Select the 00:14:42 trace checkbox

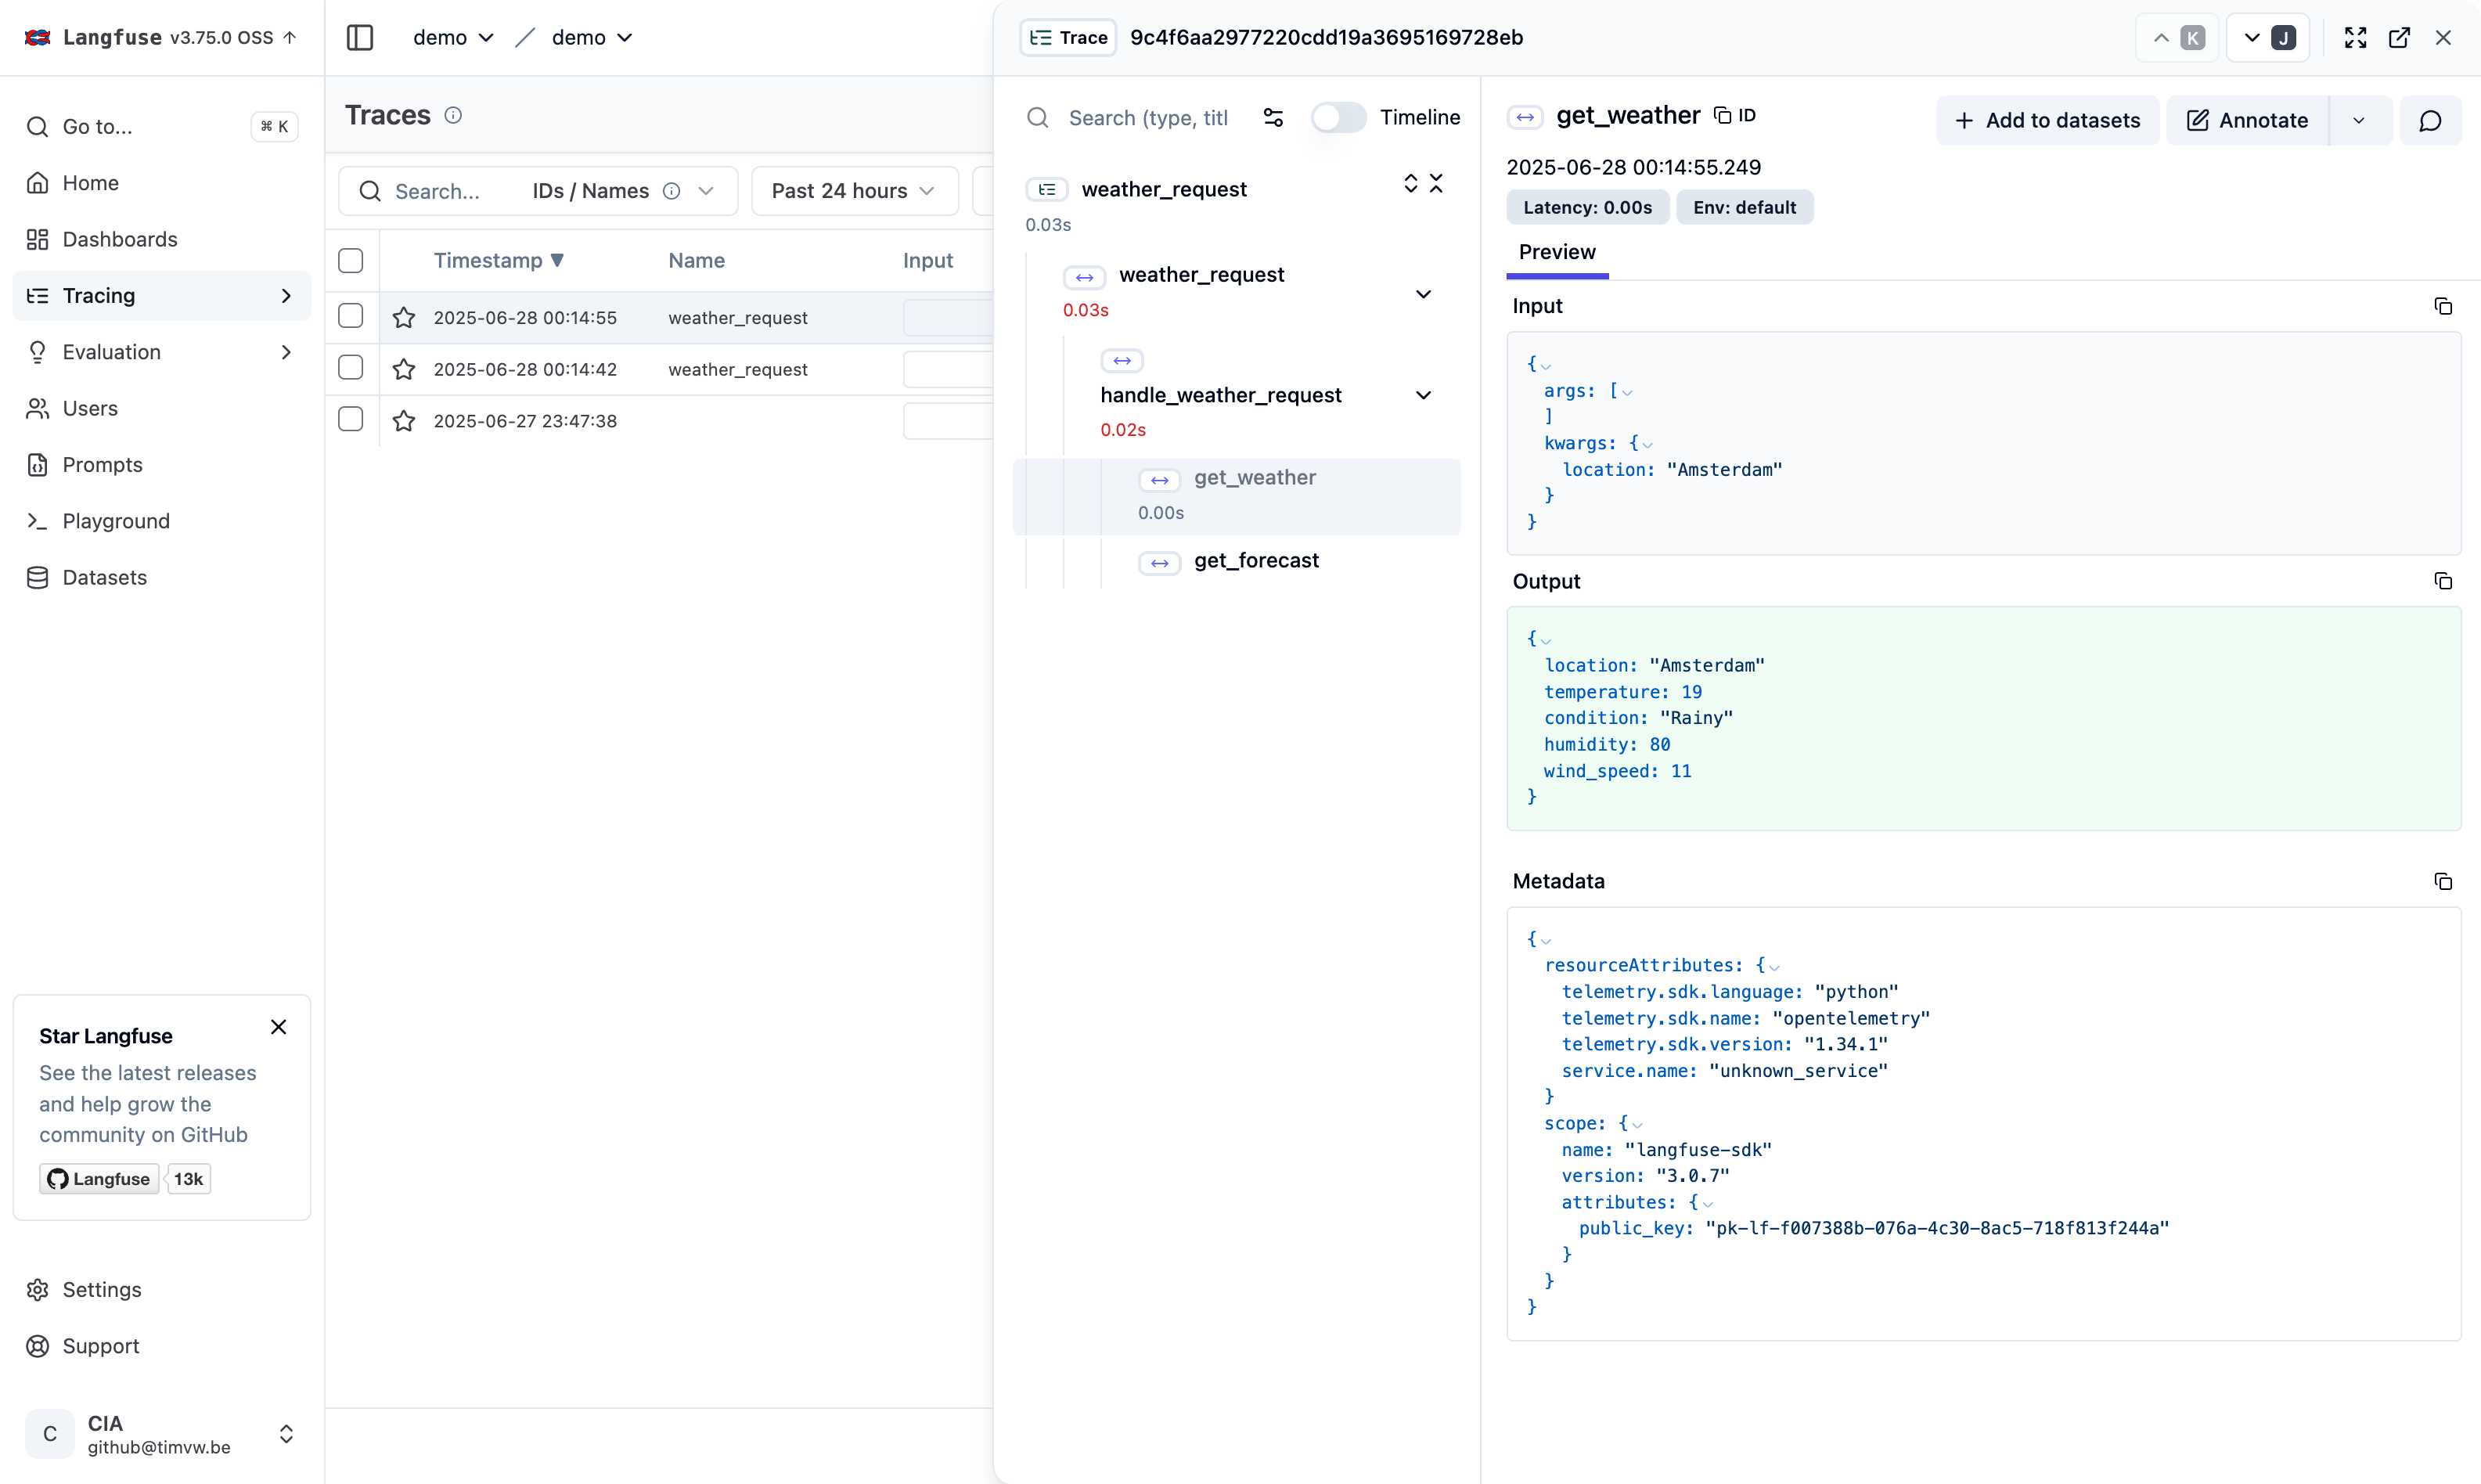351,368
